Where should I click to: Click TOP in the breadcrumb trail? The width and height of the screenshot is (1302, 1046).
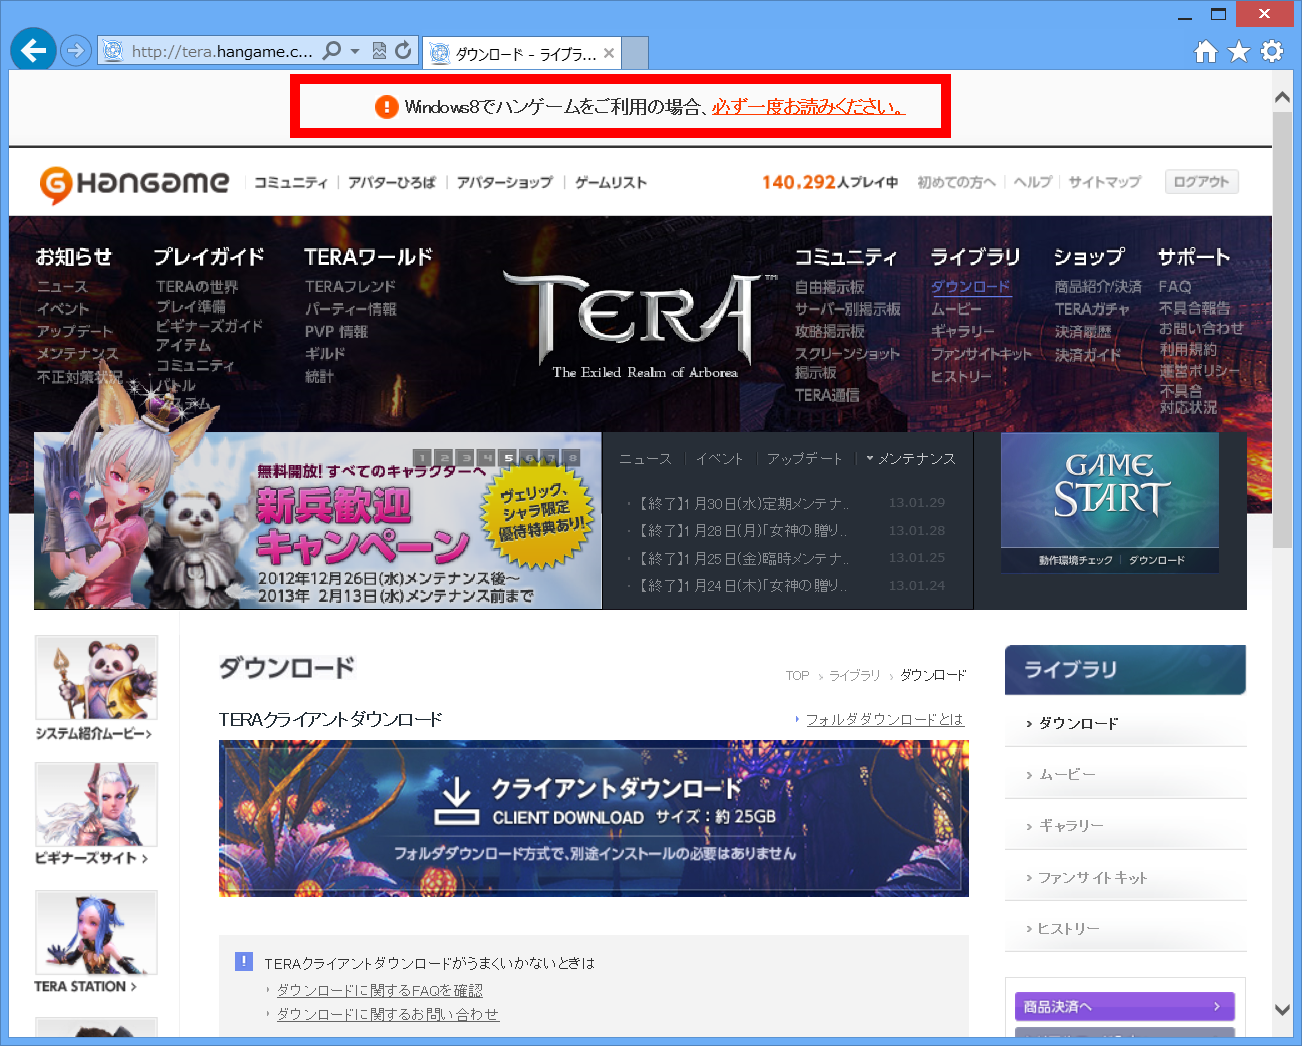click(x=797, y=676)
